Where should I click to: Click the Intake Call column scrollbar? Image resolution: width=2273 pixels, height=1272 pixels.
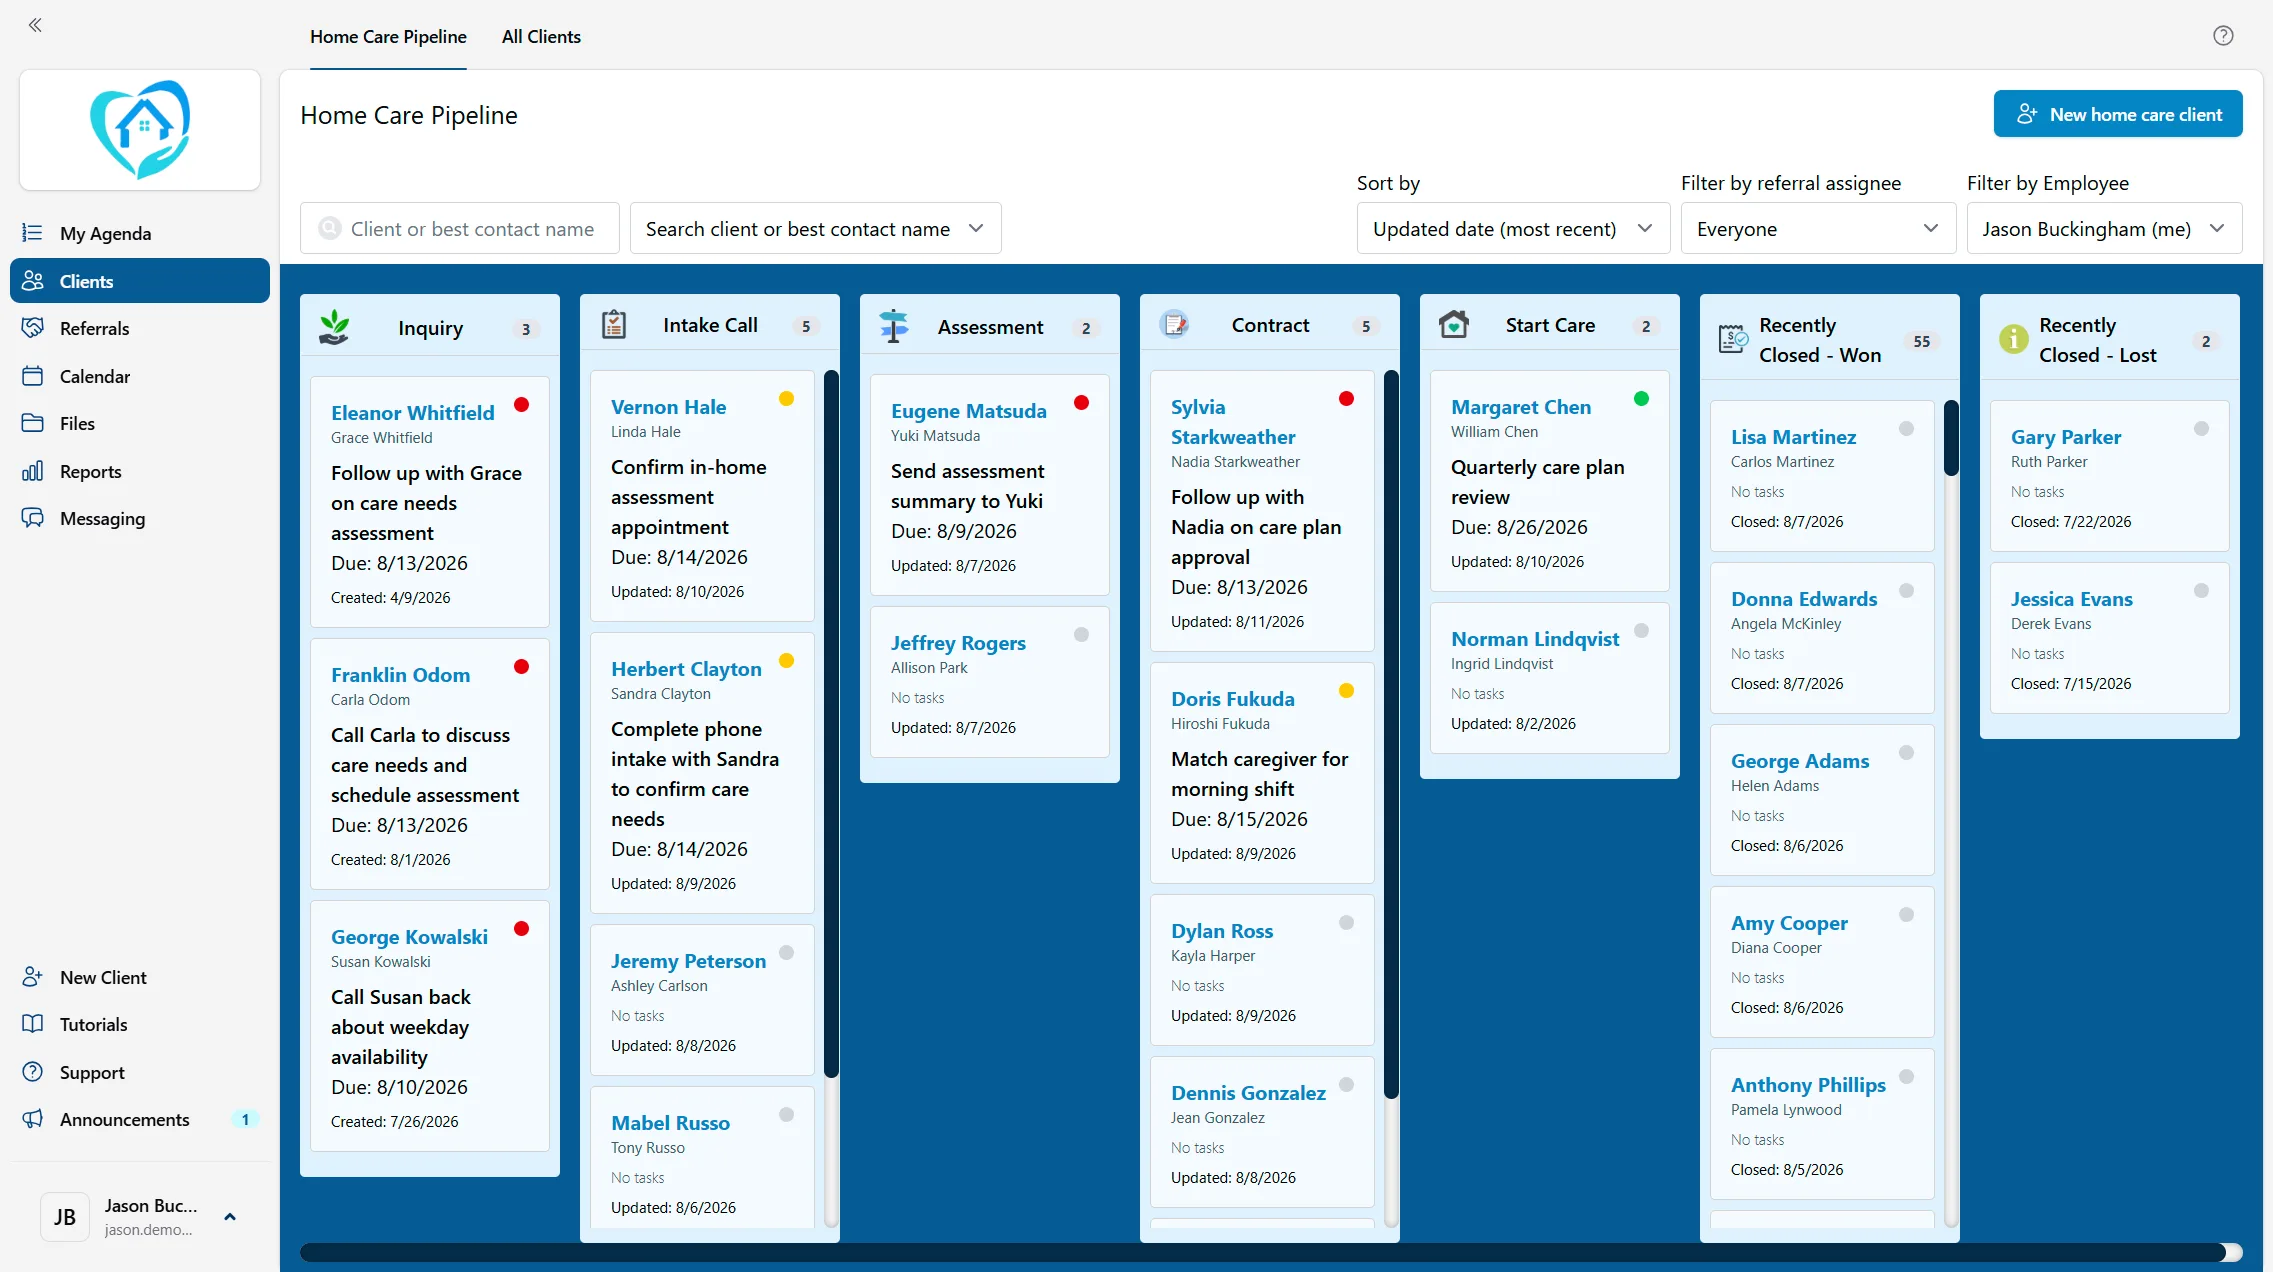click(831, 724)
